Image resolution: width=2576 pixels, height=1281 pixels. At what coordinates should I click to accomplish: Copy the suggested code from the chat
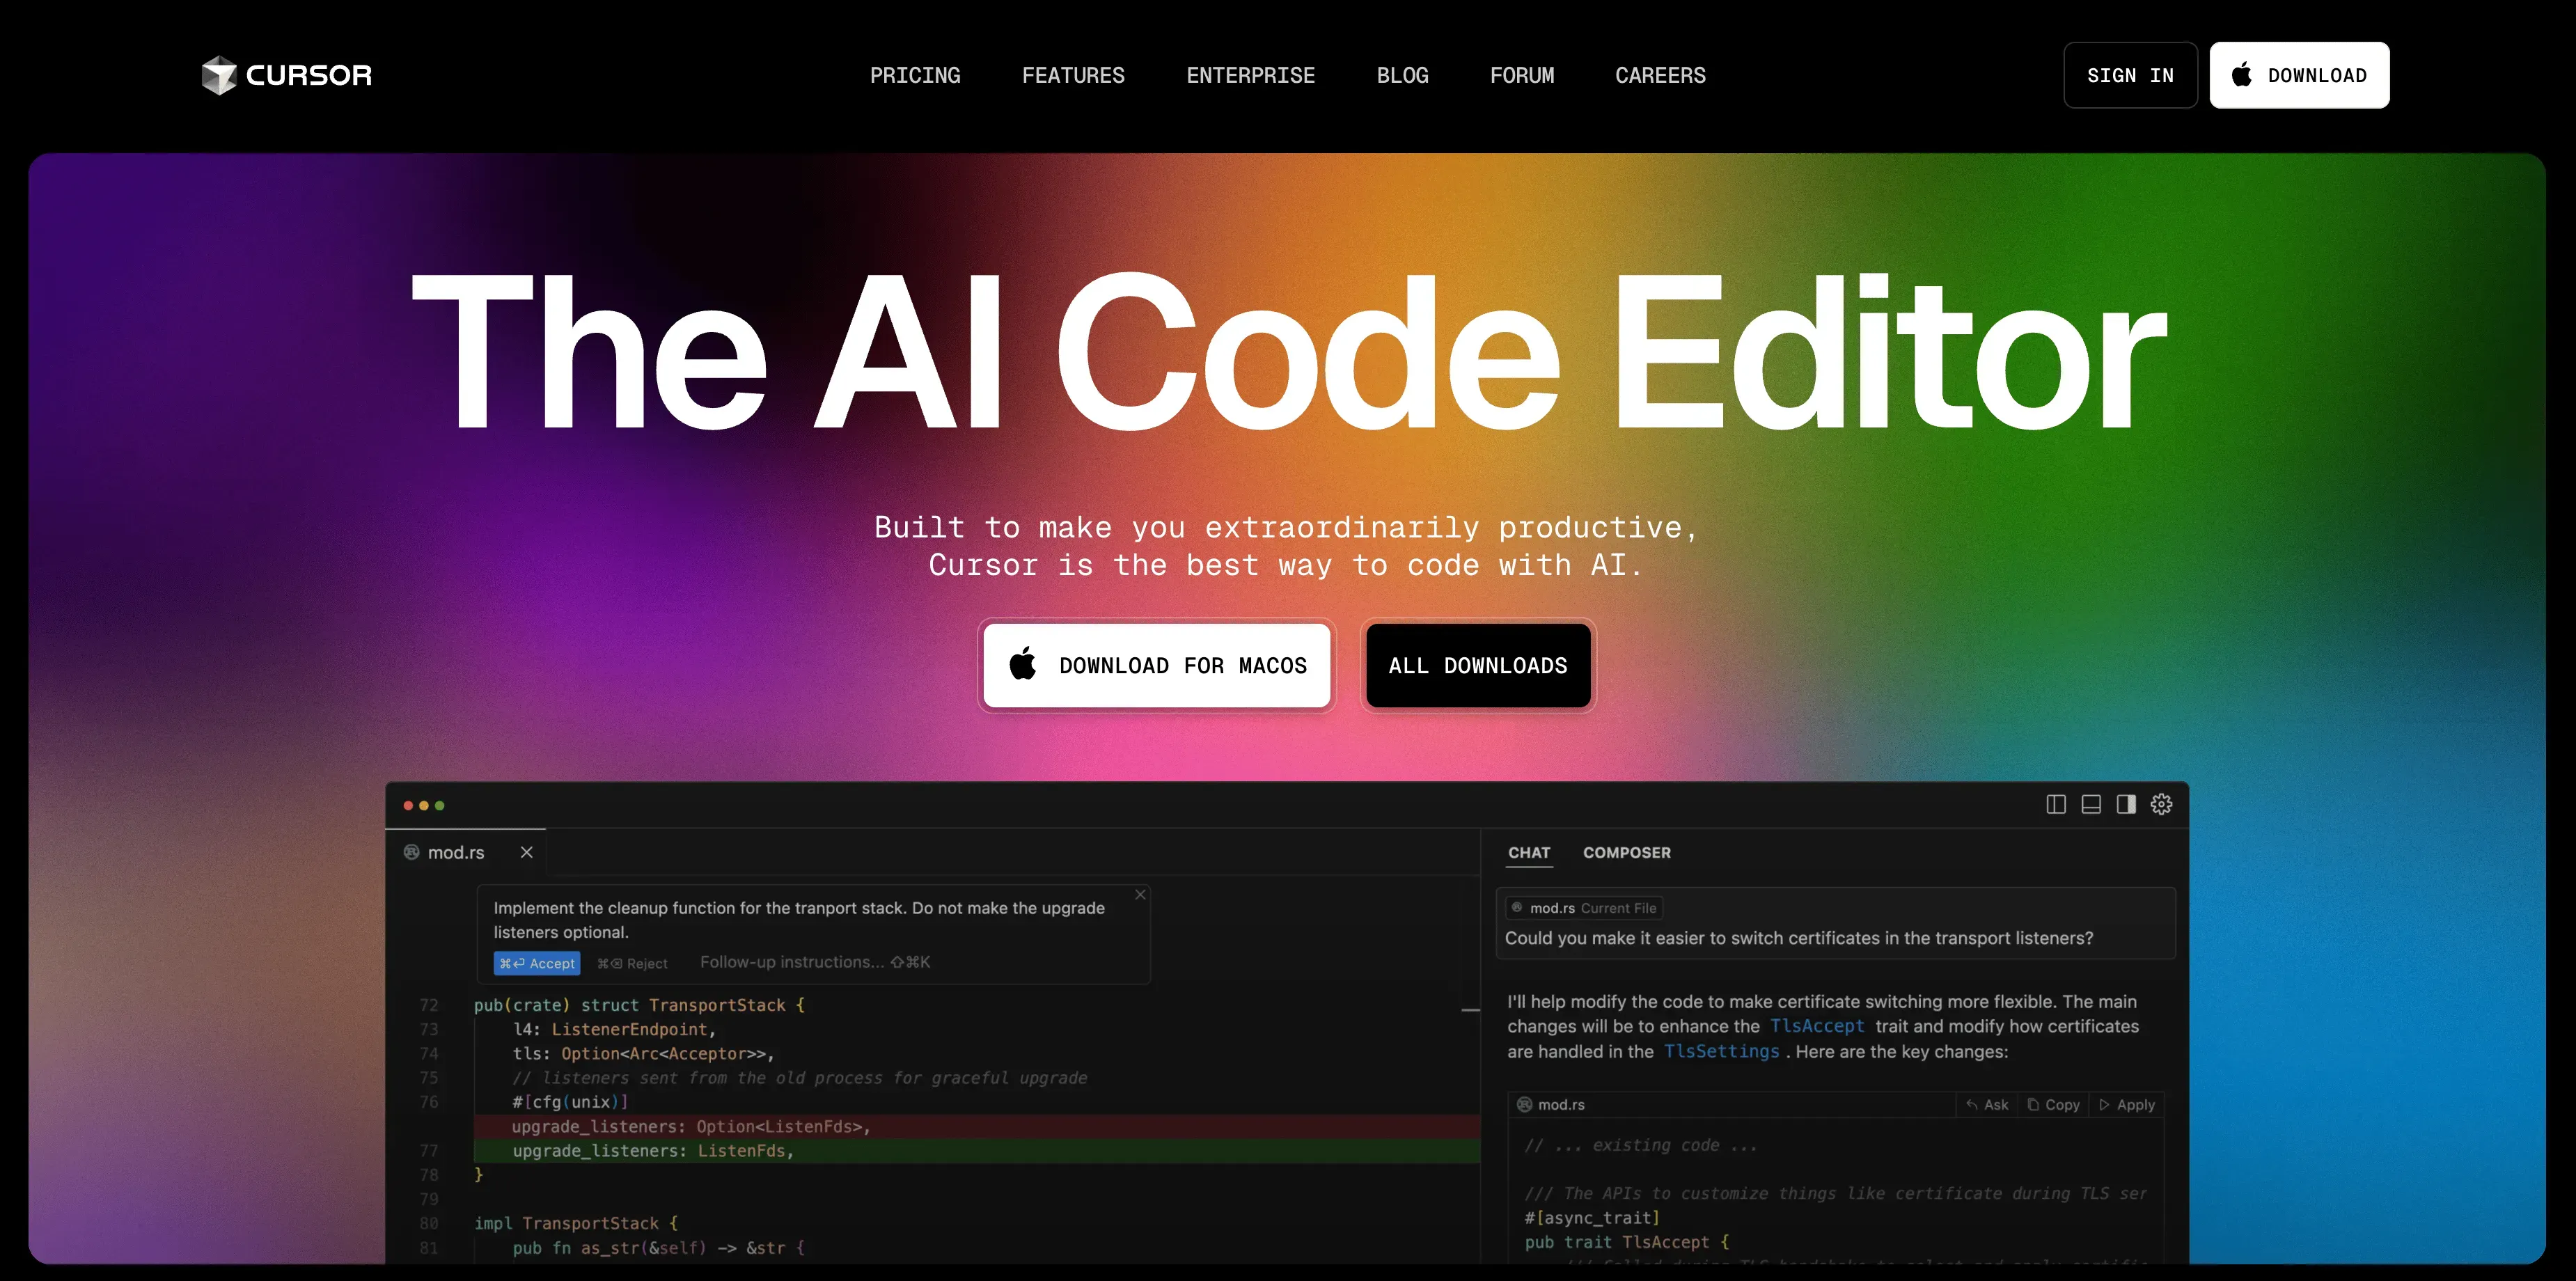pyautogui.click(x=2054, y=1105)
